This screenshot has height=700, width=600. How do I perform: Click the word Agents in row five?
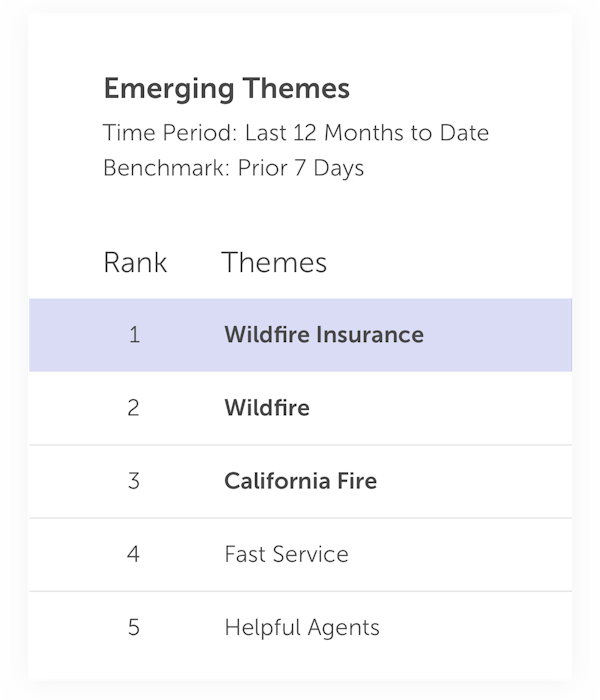344,629
